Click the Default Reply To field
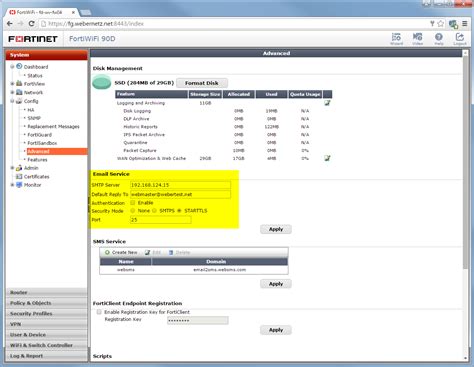Image resolution: width=474 pixels, height=367 pixels. click(180, 194)
